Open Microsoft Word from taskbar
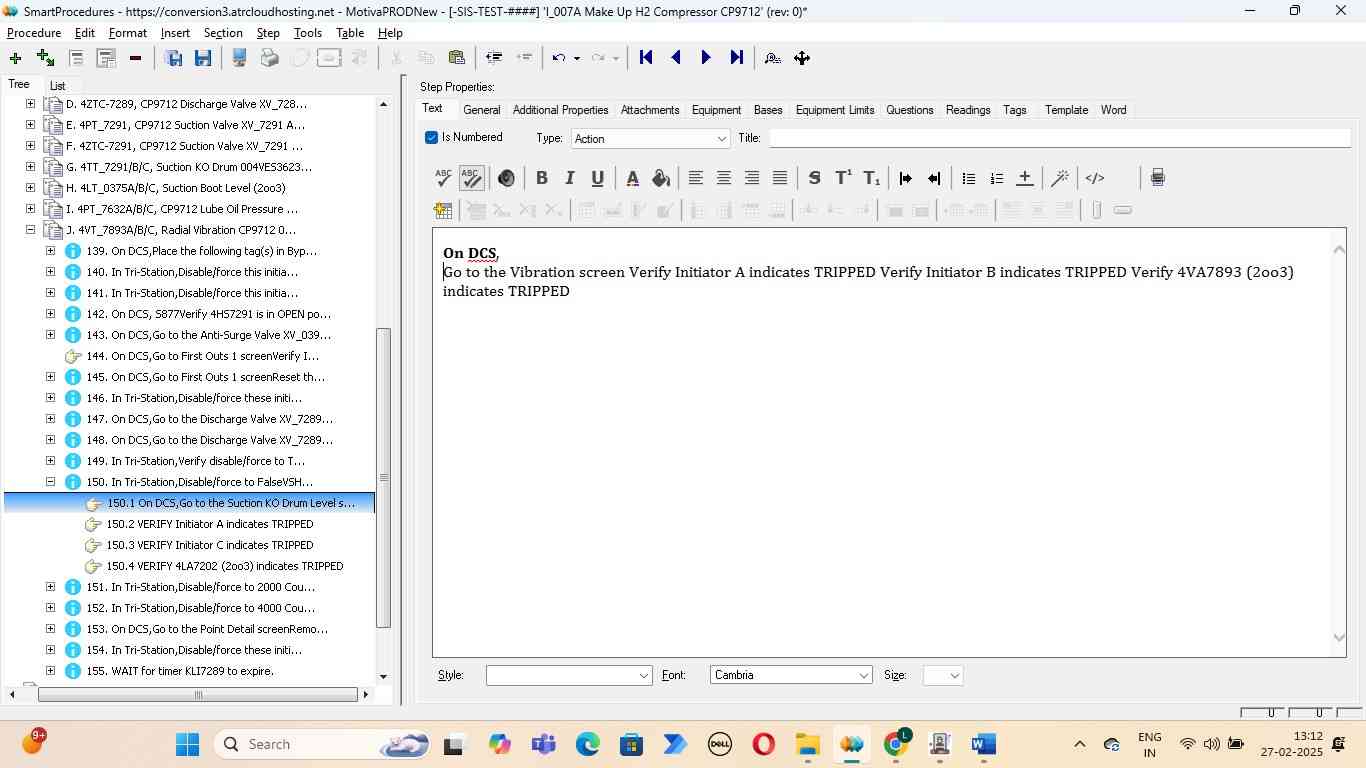Screen dimensions: 1366x768 click(983, 744)
